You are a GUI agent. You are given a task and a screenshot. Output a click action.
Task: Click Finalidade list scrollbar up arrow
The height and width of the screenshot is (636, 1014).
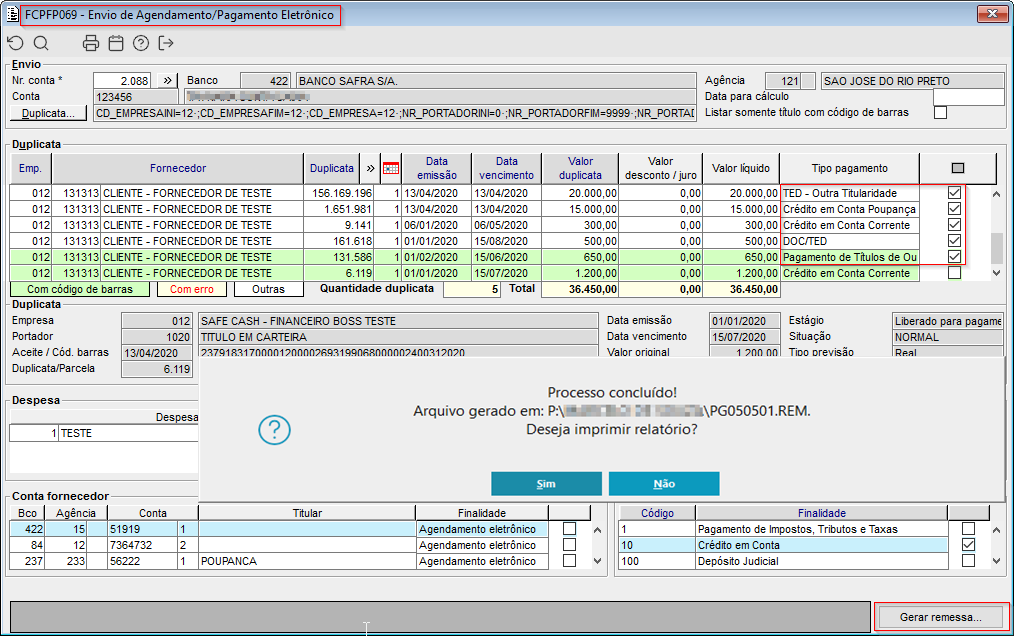pyautogui.click(x=997, y=530)
